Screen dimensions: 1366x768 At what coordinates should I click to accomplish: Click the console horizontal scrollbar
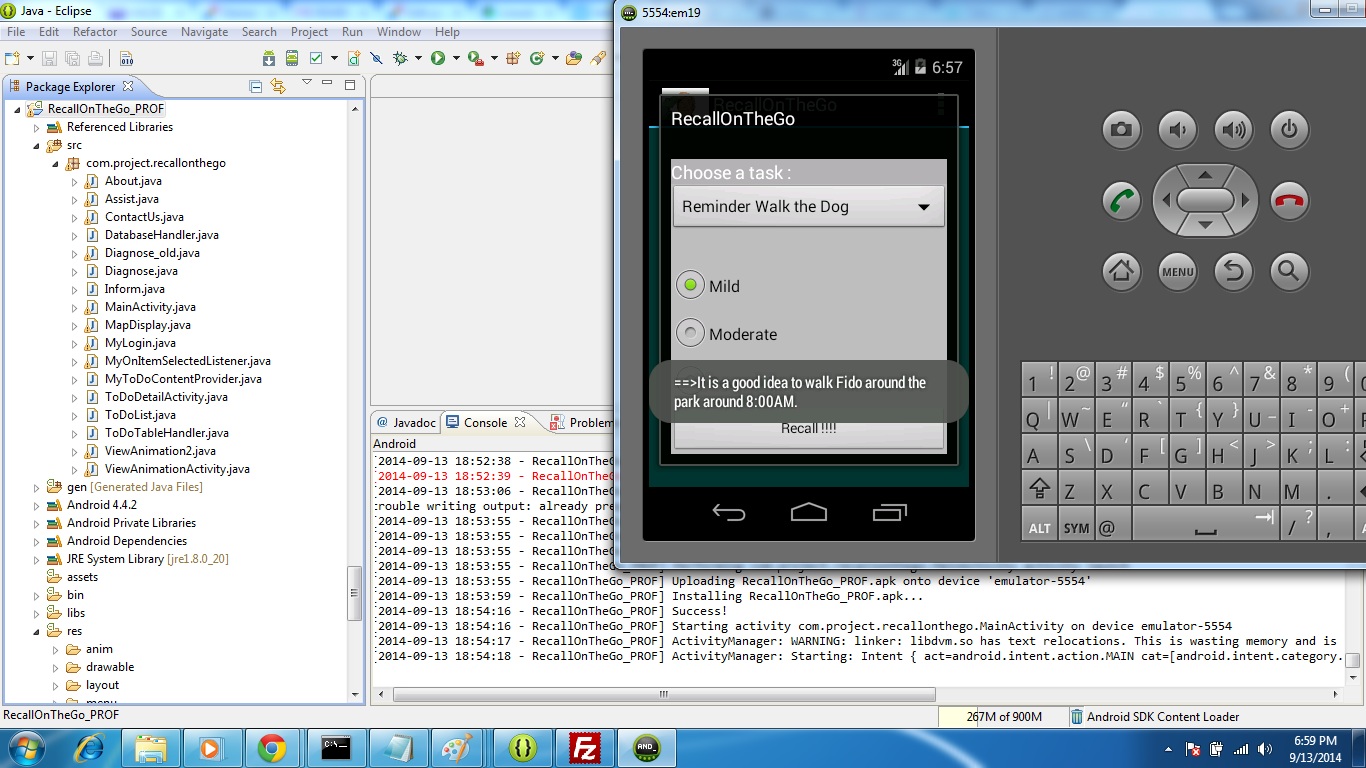(x=664, y=694)
